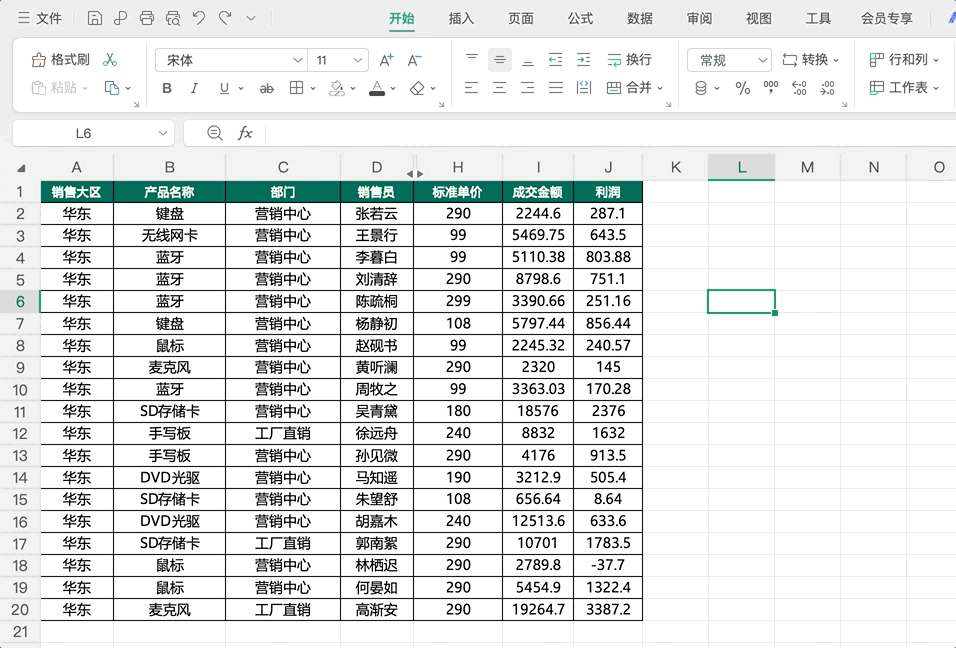Click Format Painter 格式刷 button
Screen dimensions: 956x648
click(x=60, y=60)
